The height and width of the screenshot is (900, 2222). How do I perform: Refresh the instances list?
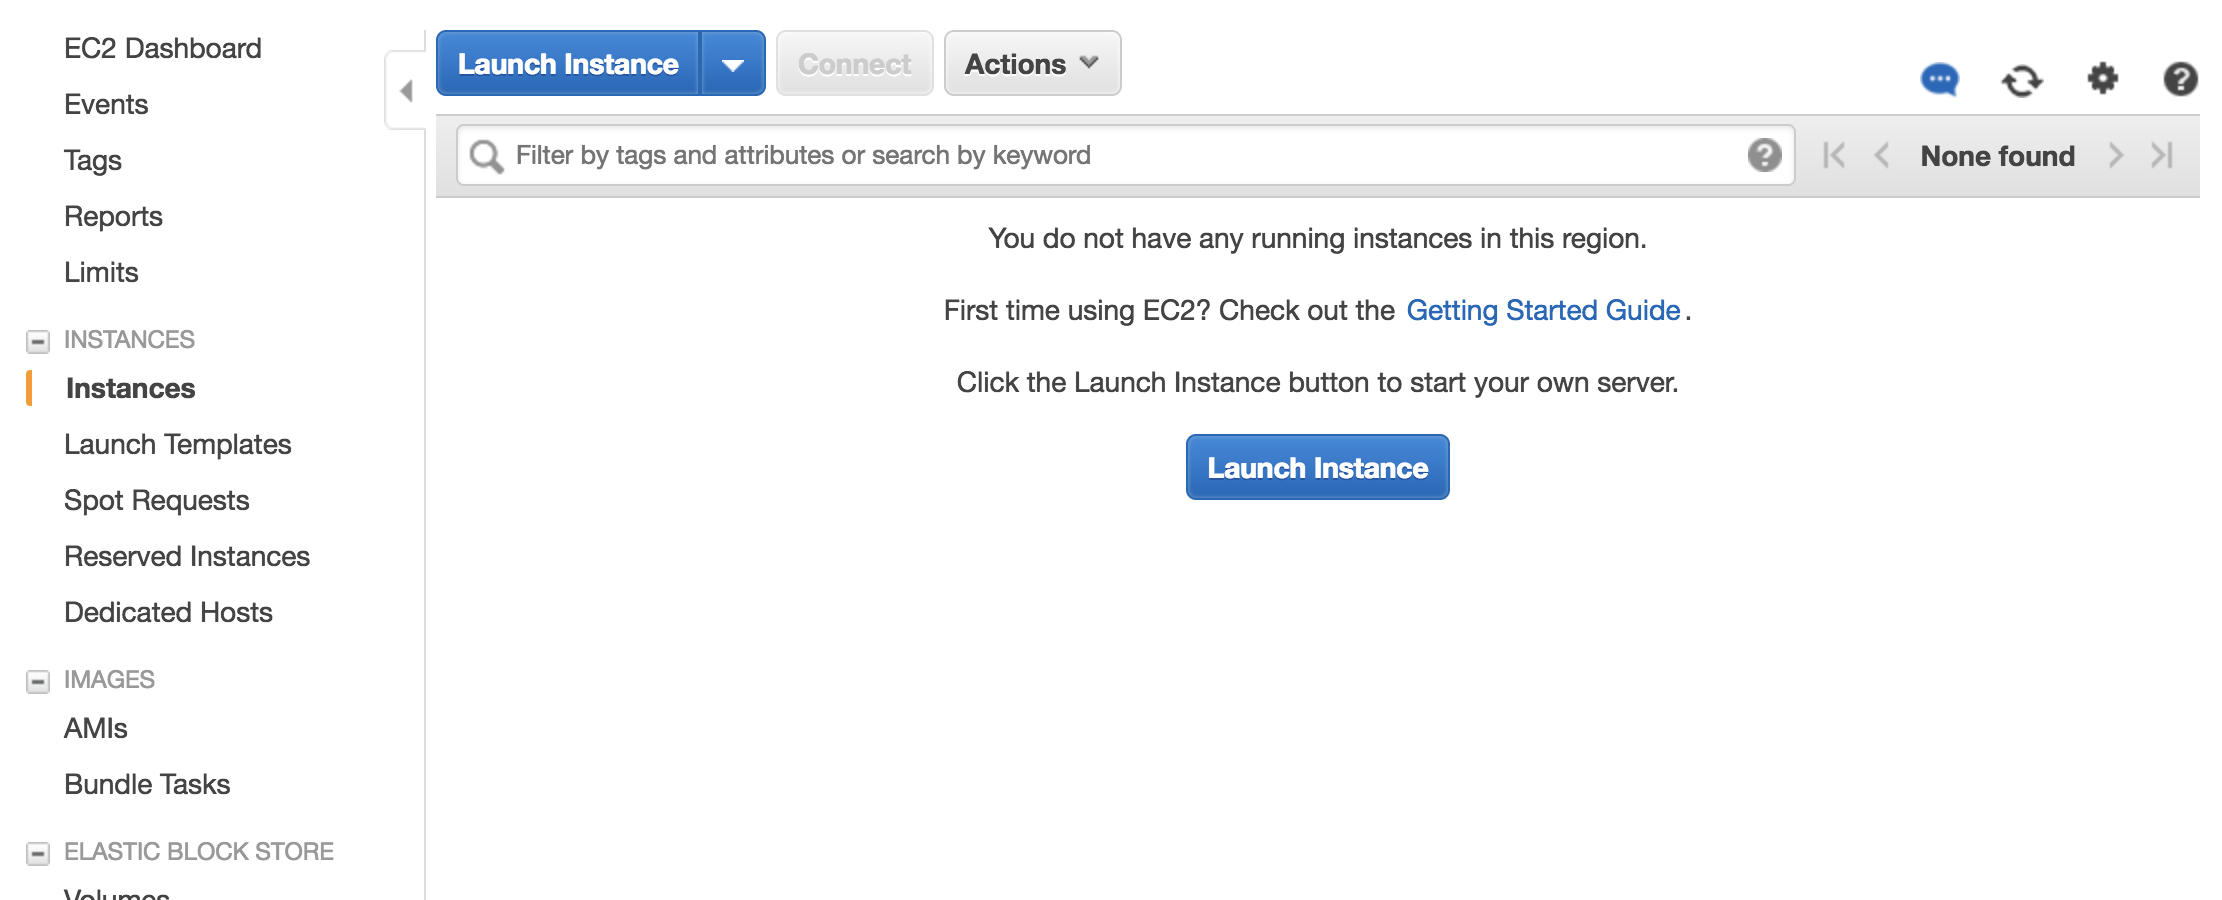point(2021,80)
